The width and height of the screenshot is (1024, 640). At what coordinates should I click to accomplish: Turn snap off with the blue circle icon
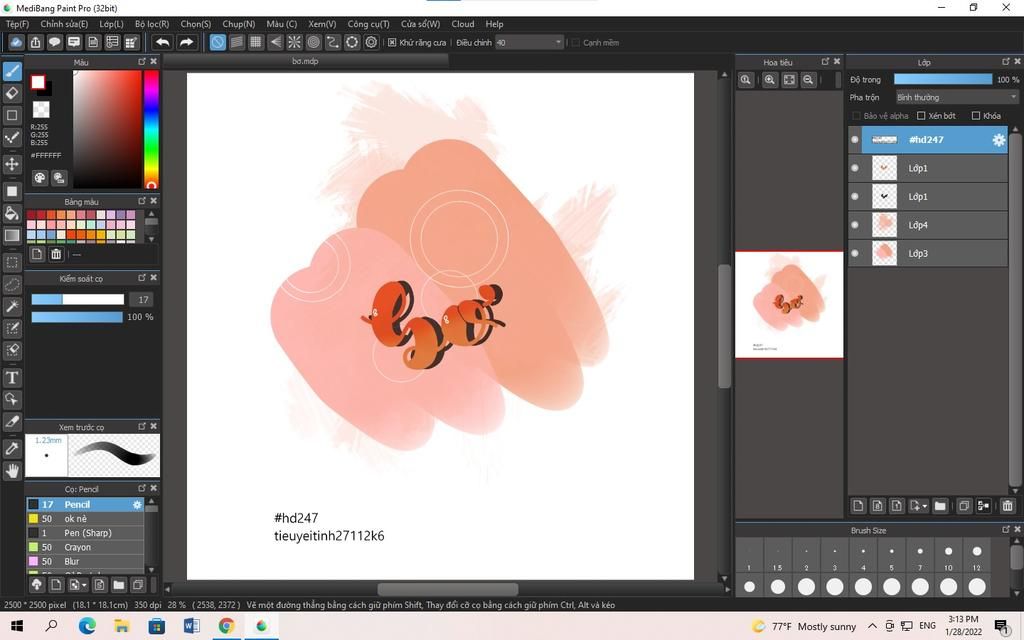217,42
